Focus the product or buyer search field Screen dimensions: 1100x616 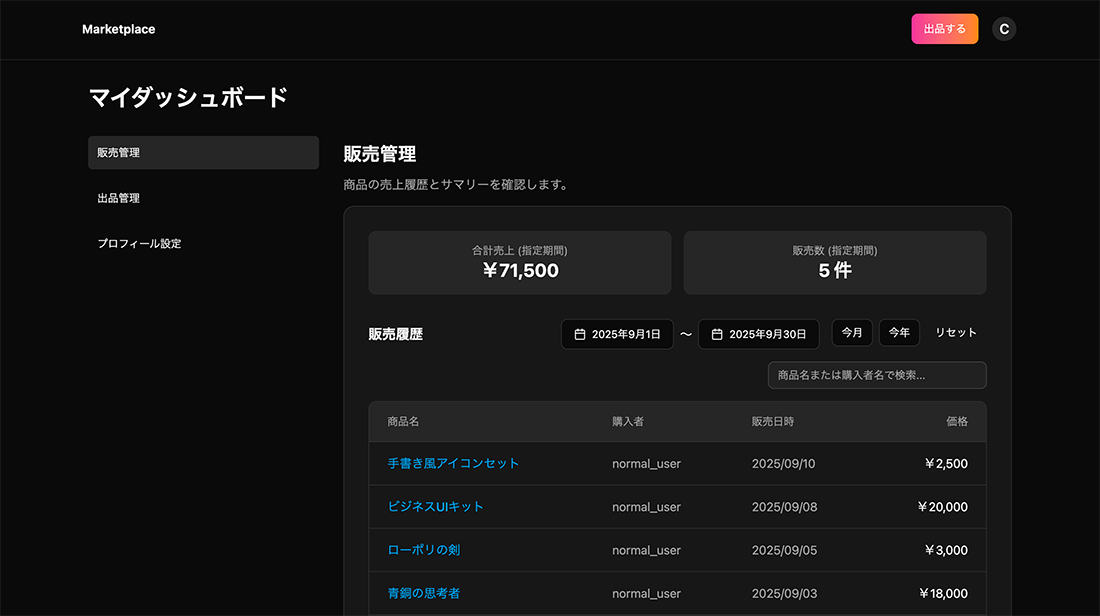[x=877, y=375]
